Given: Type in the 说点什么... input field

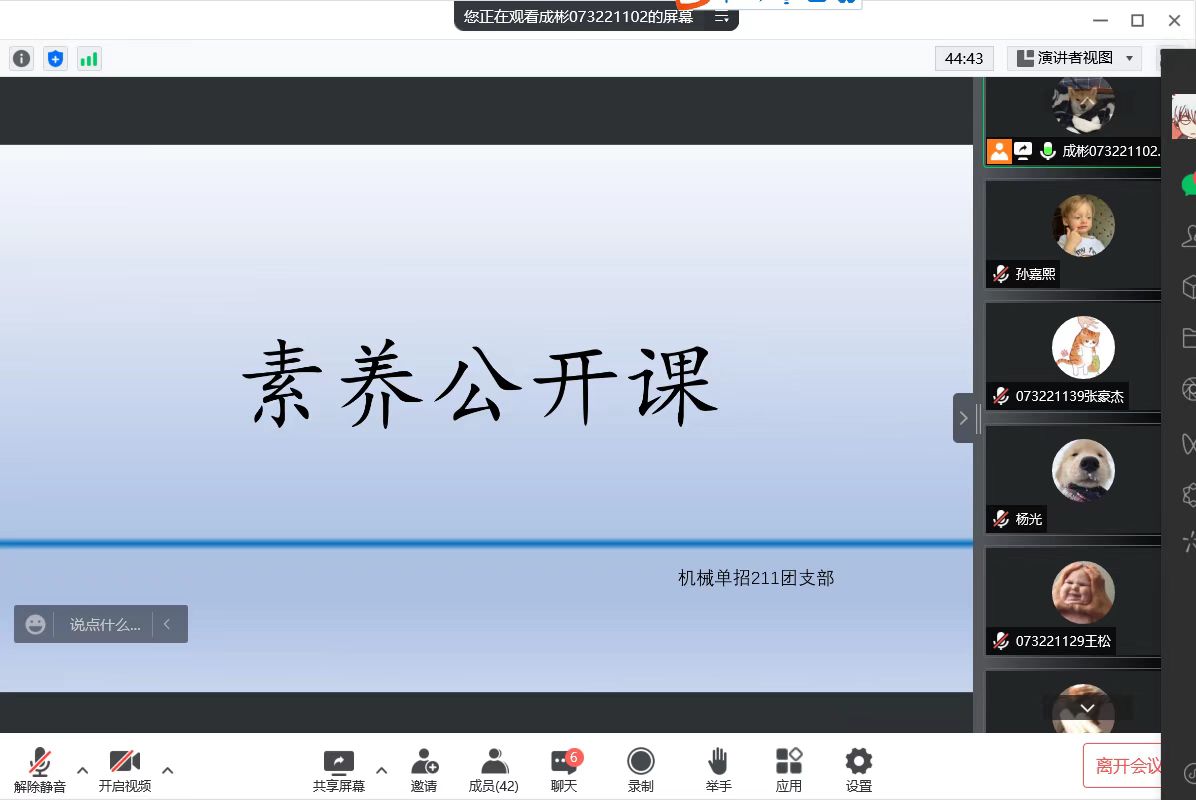Looking at the screenshot, I should coord(105,625).
